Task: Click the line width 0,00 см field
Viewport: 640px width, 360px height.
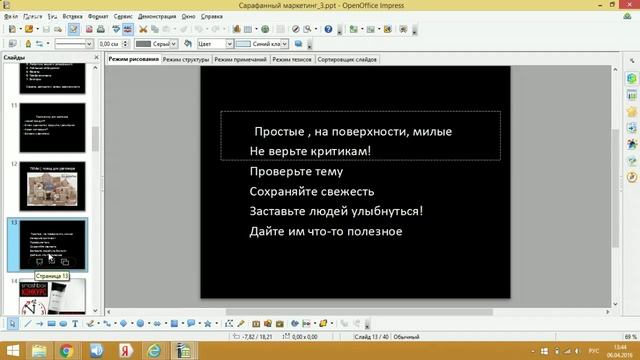Action: pos(109,44)
